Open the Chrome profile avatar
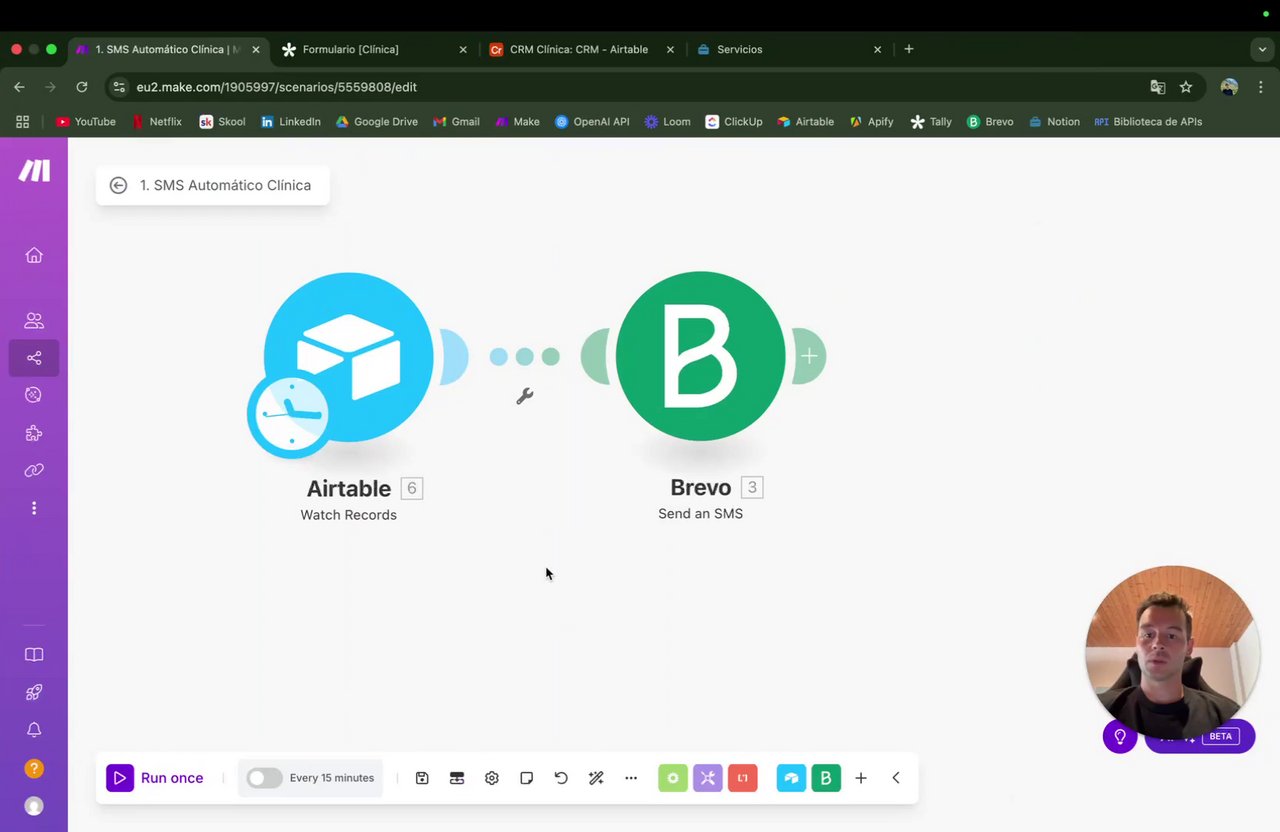This screenshot has height=832, width=1280. point(1230,87)
